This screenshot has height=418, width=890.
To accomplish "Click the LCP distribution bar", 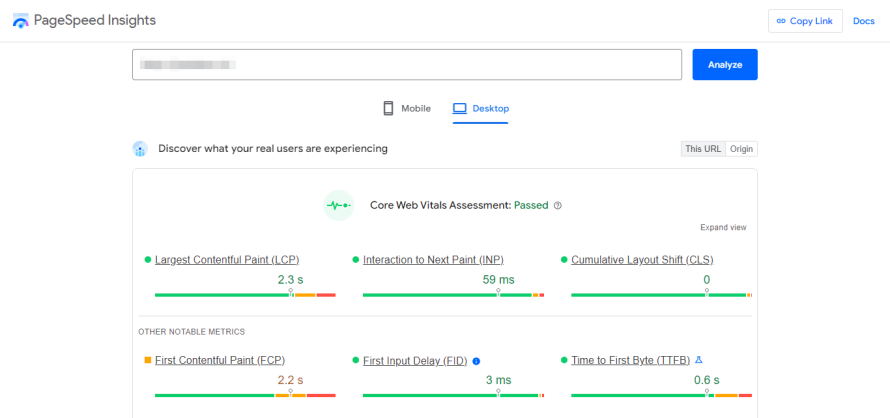I will click(x=245, y=295).
